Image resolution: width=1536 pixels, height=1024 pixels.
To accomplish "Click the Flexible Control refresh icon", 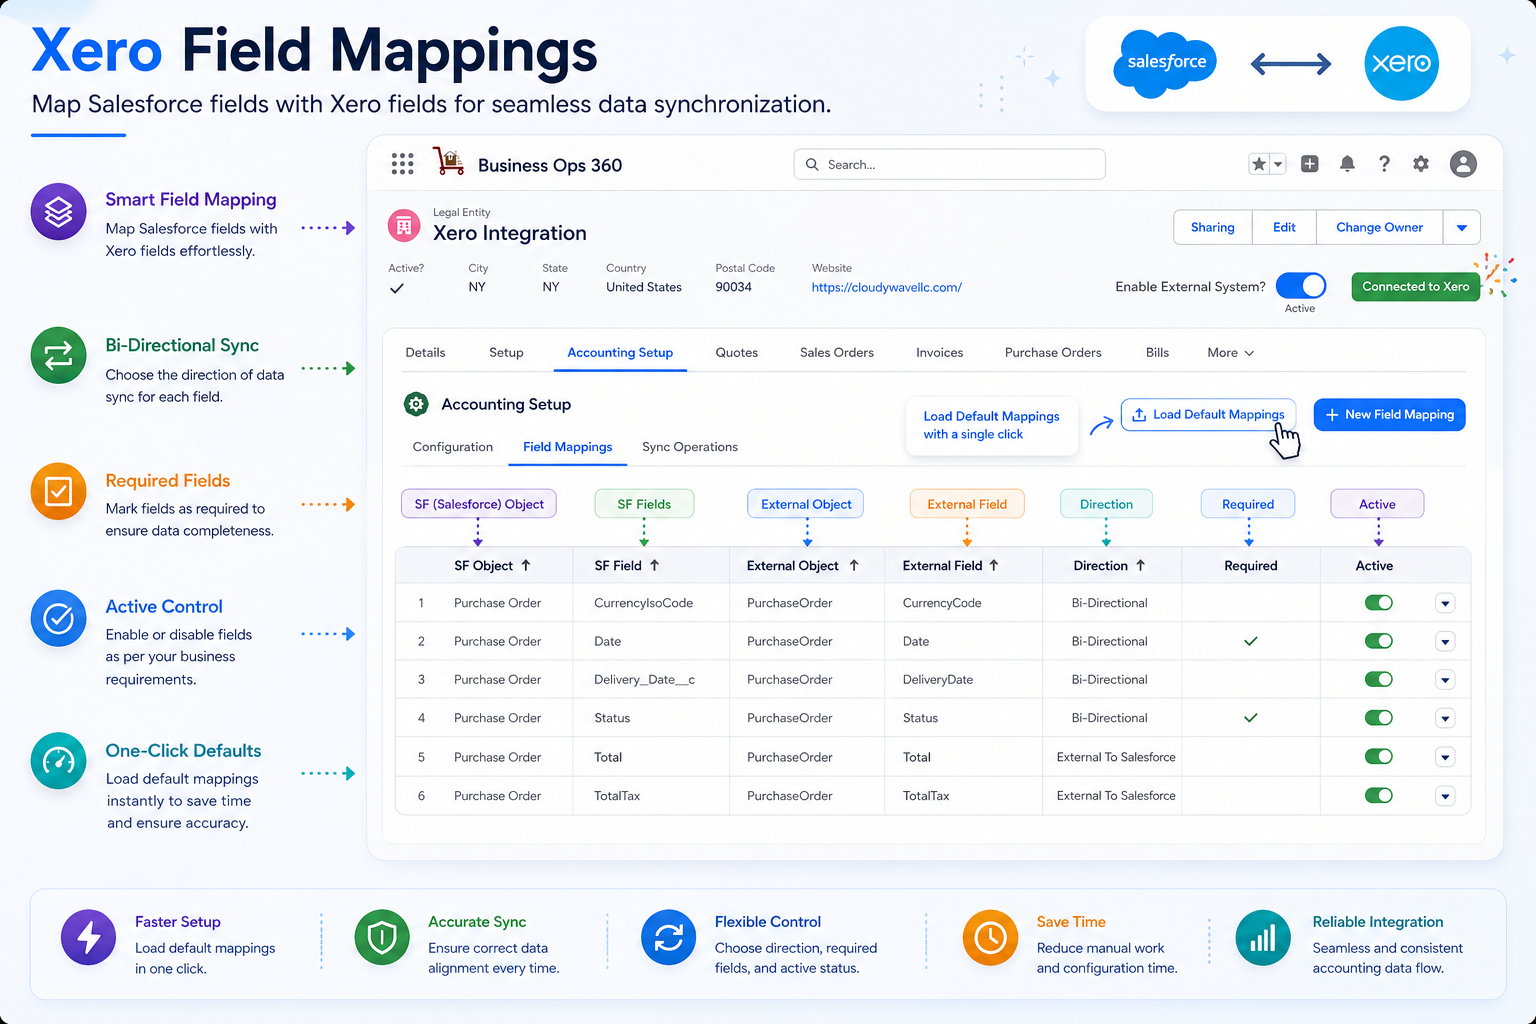I will pyautogui.click(x=668, y=937).
